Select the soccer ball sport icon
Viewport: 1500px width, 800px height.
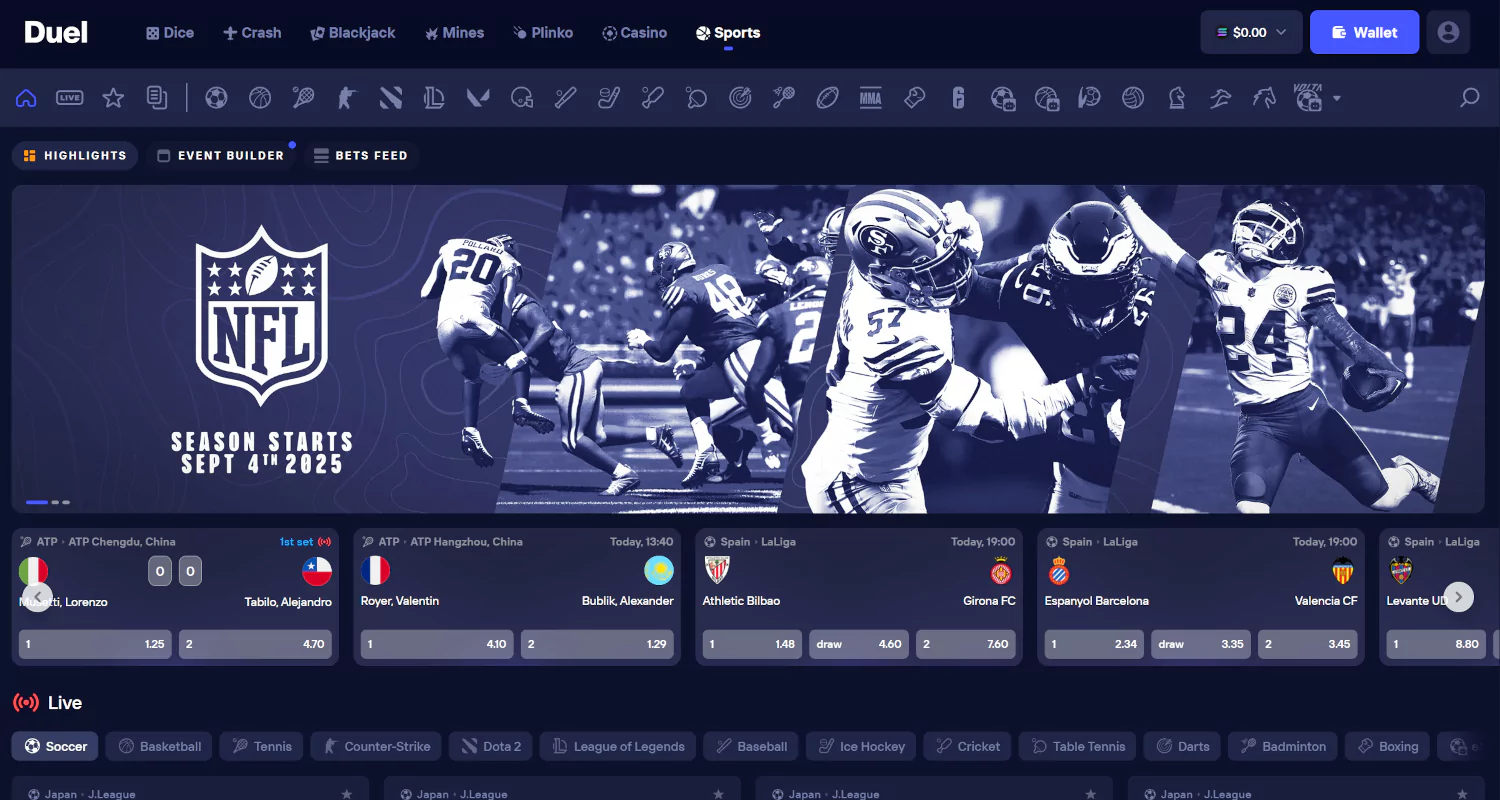point(216,97)
